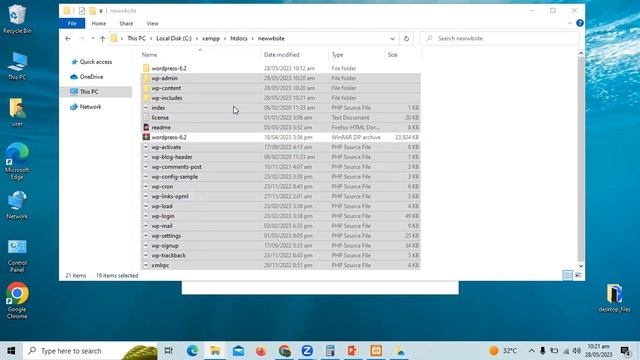Click the Search newwbsite box
The width and height of the screenshot is (640, 360).
[500, 38]
